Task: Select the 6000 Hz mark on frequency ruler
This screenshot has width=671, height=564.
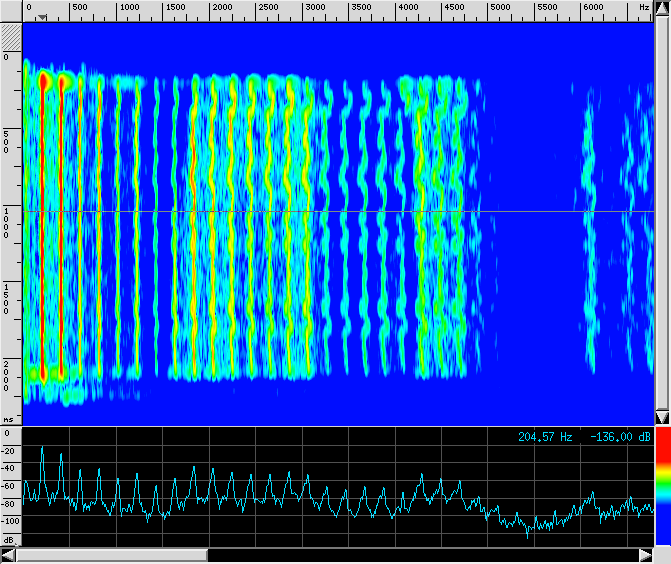Action: coord(593,8)
